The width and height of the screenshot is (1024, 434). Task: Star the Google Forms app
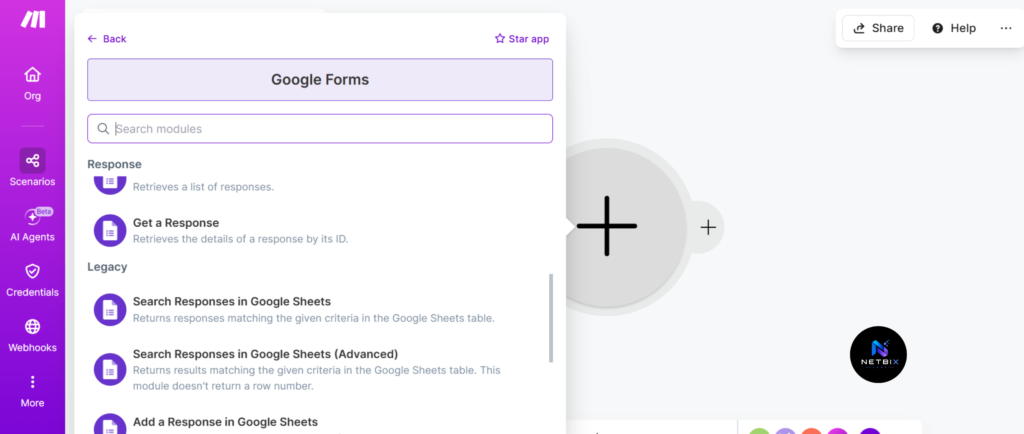tap(522, 39)
